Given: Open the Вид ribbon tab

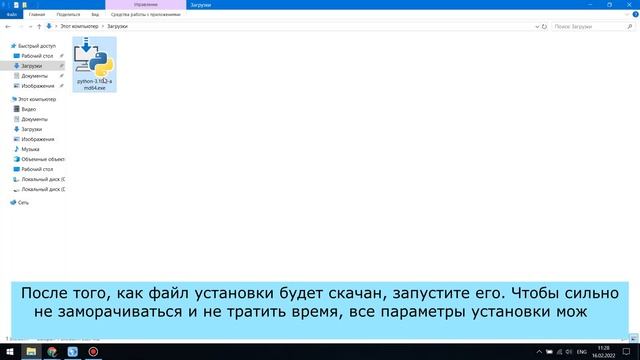Looking at the screenshot, I should tap(95, 14).
